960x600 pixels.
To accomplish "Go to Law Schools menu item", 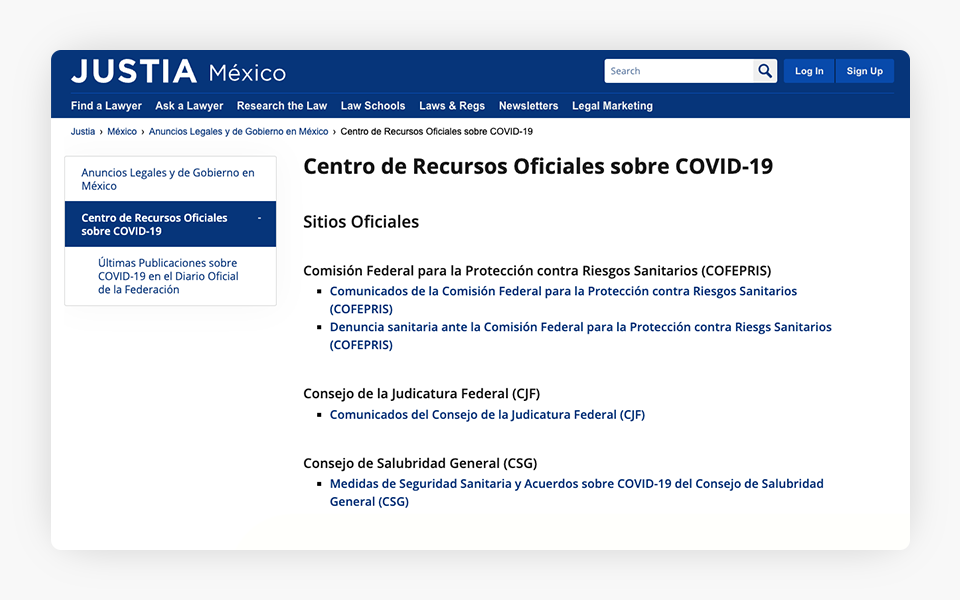I will click(x=372, y=106).
